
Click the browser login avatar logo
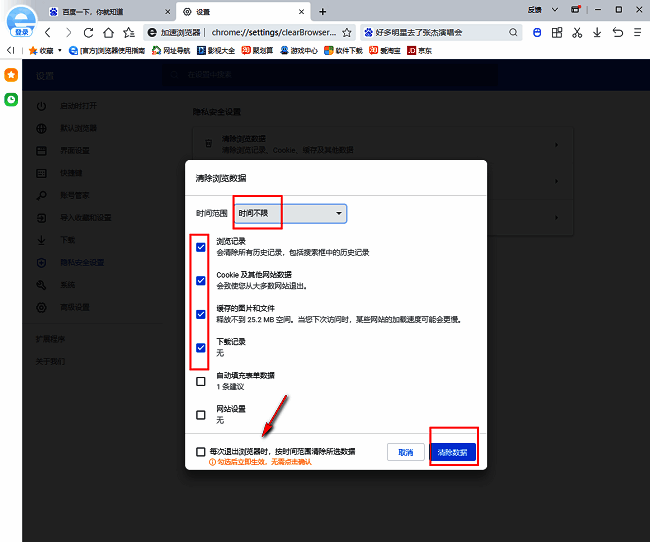pos(22,22)
